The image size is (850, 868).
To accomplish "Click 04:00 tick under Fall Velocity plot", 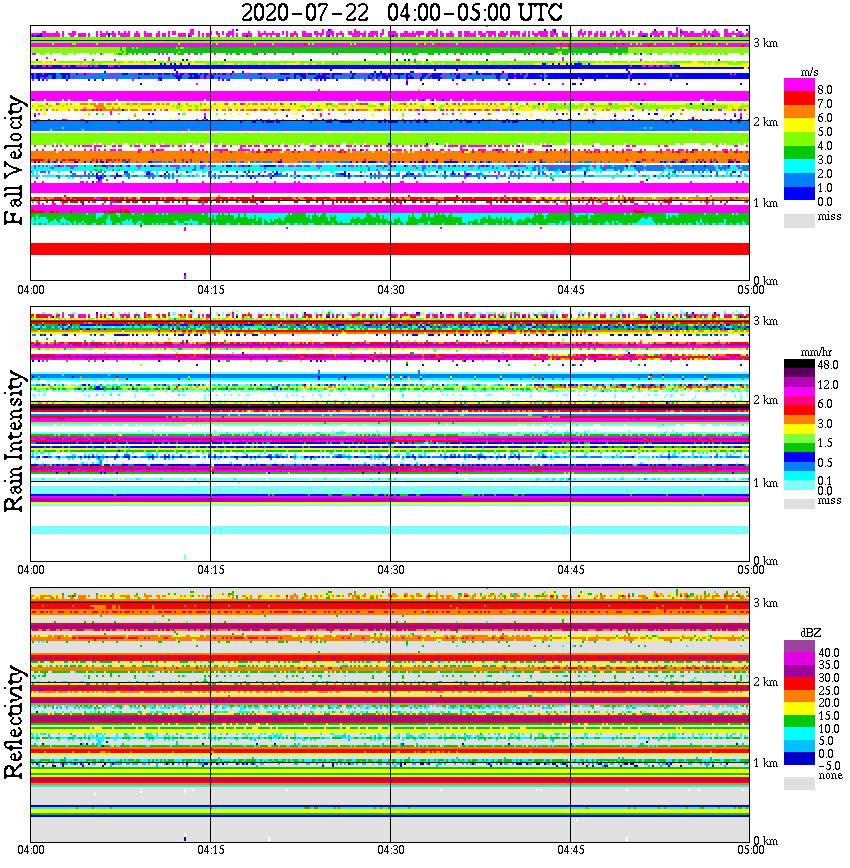I will tap(31, 290).
